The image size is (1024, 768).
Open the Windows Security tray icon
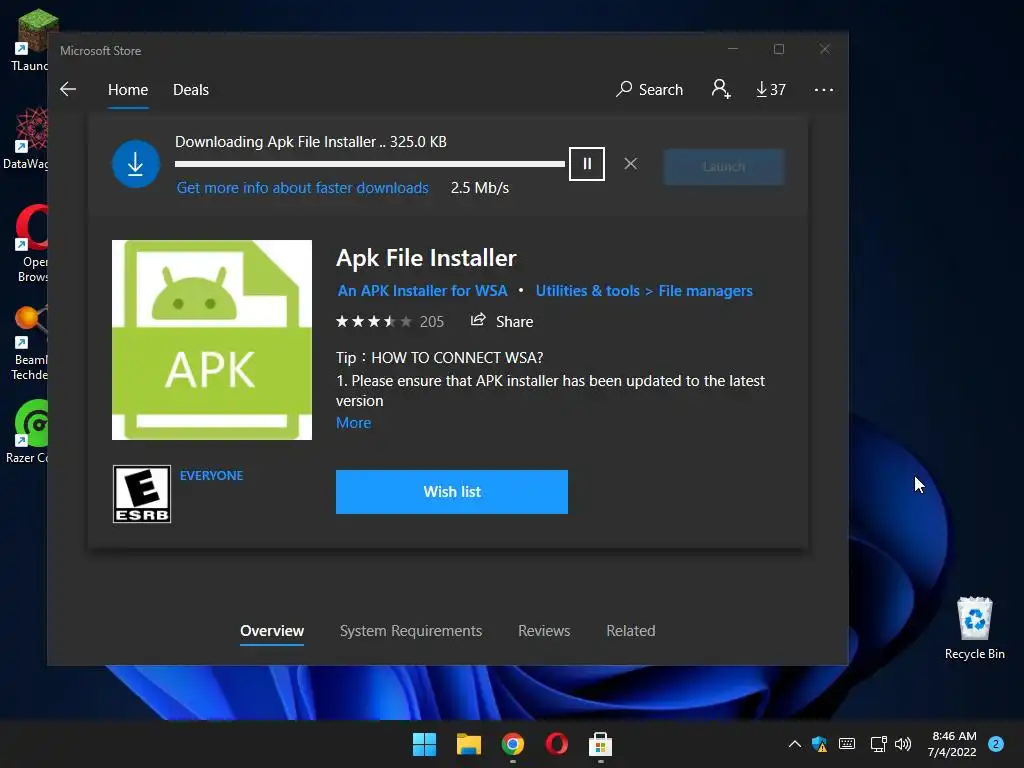tap(820, 744)
